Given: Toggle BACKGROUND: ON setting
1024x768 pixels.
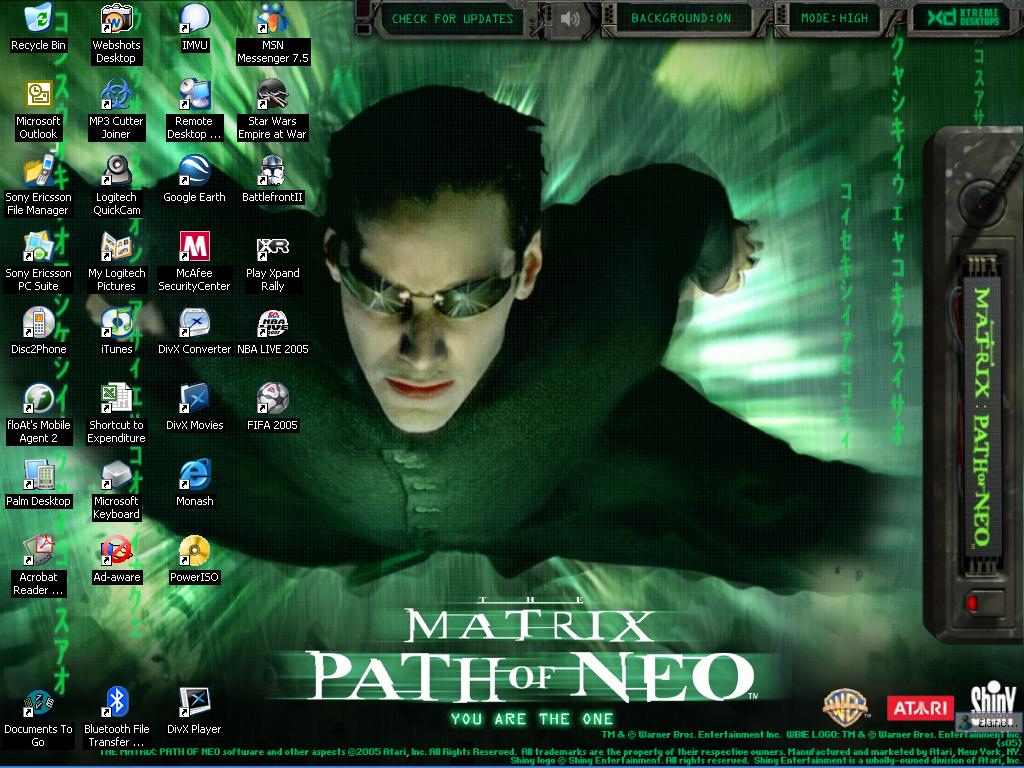Looking at the screenshot, I should [x=680, y=18].
